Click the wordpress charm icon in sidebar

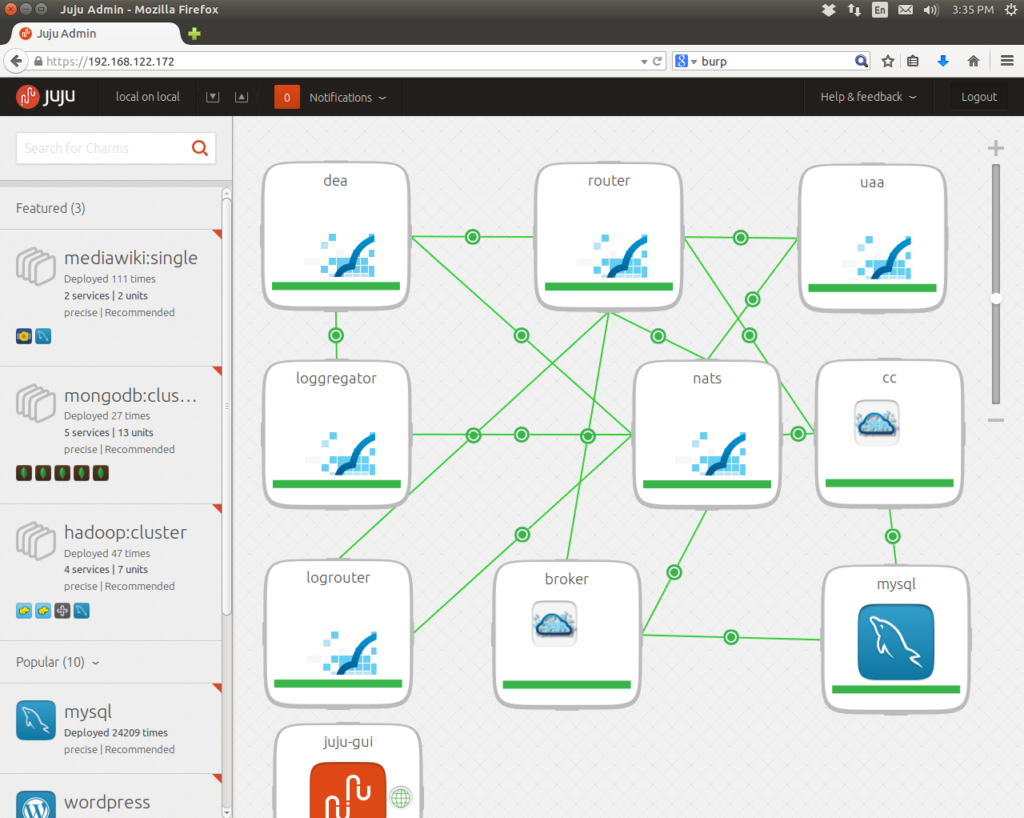[36, 804]
